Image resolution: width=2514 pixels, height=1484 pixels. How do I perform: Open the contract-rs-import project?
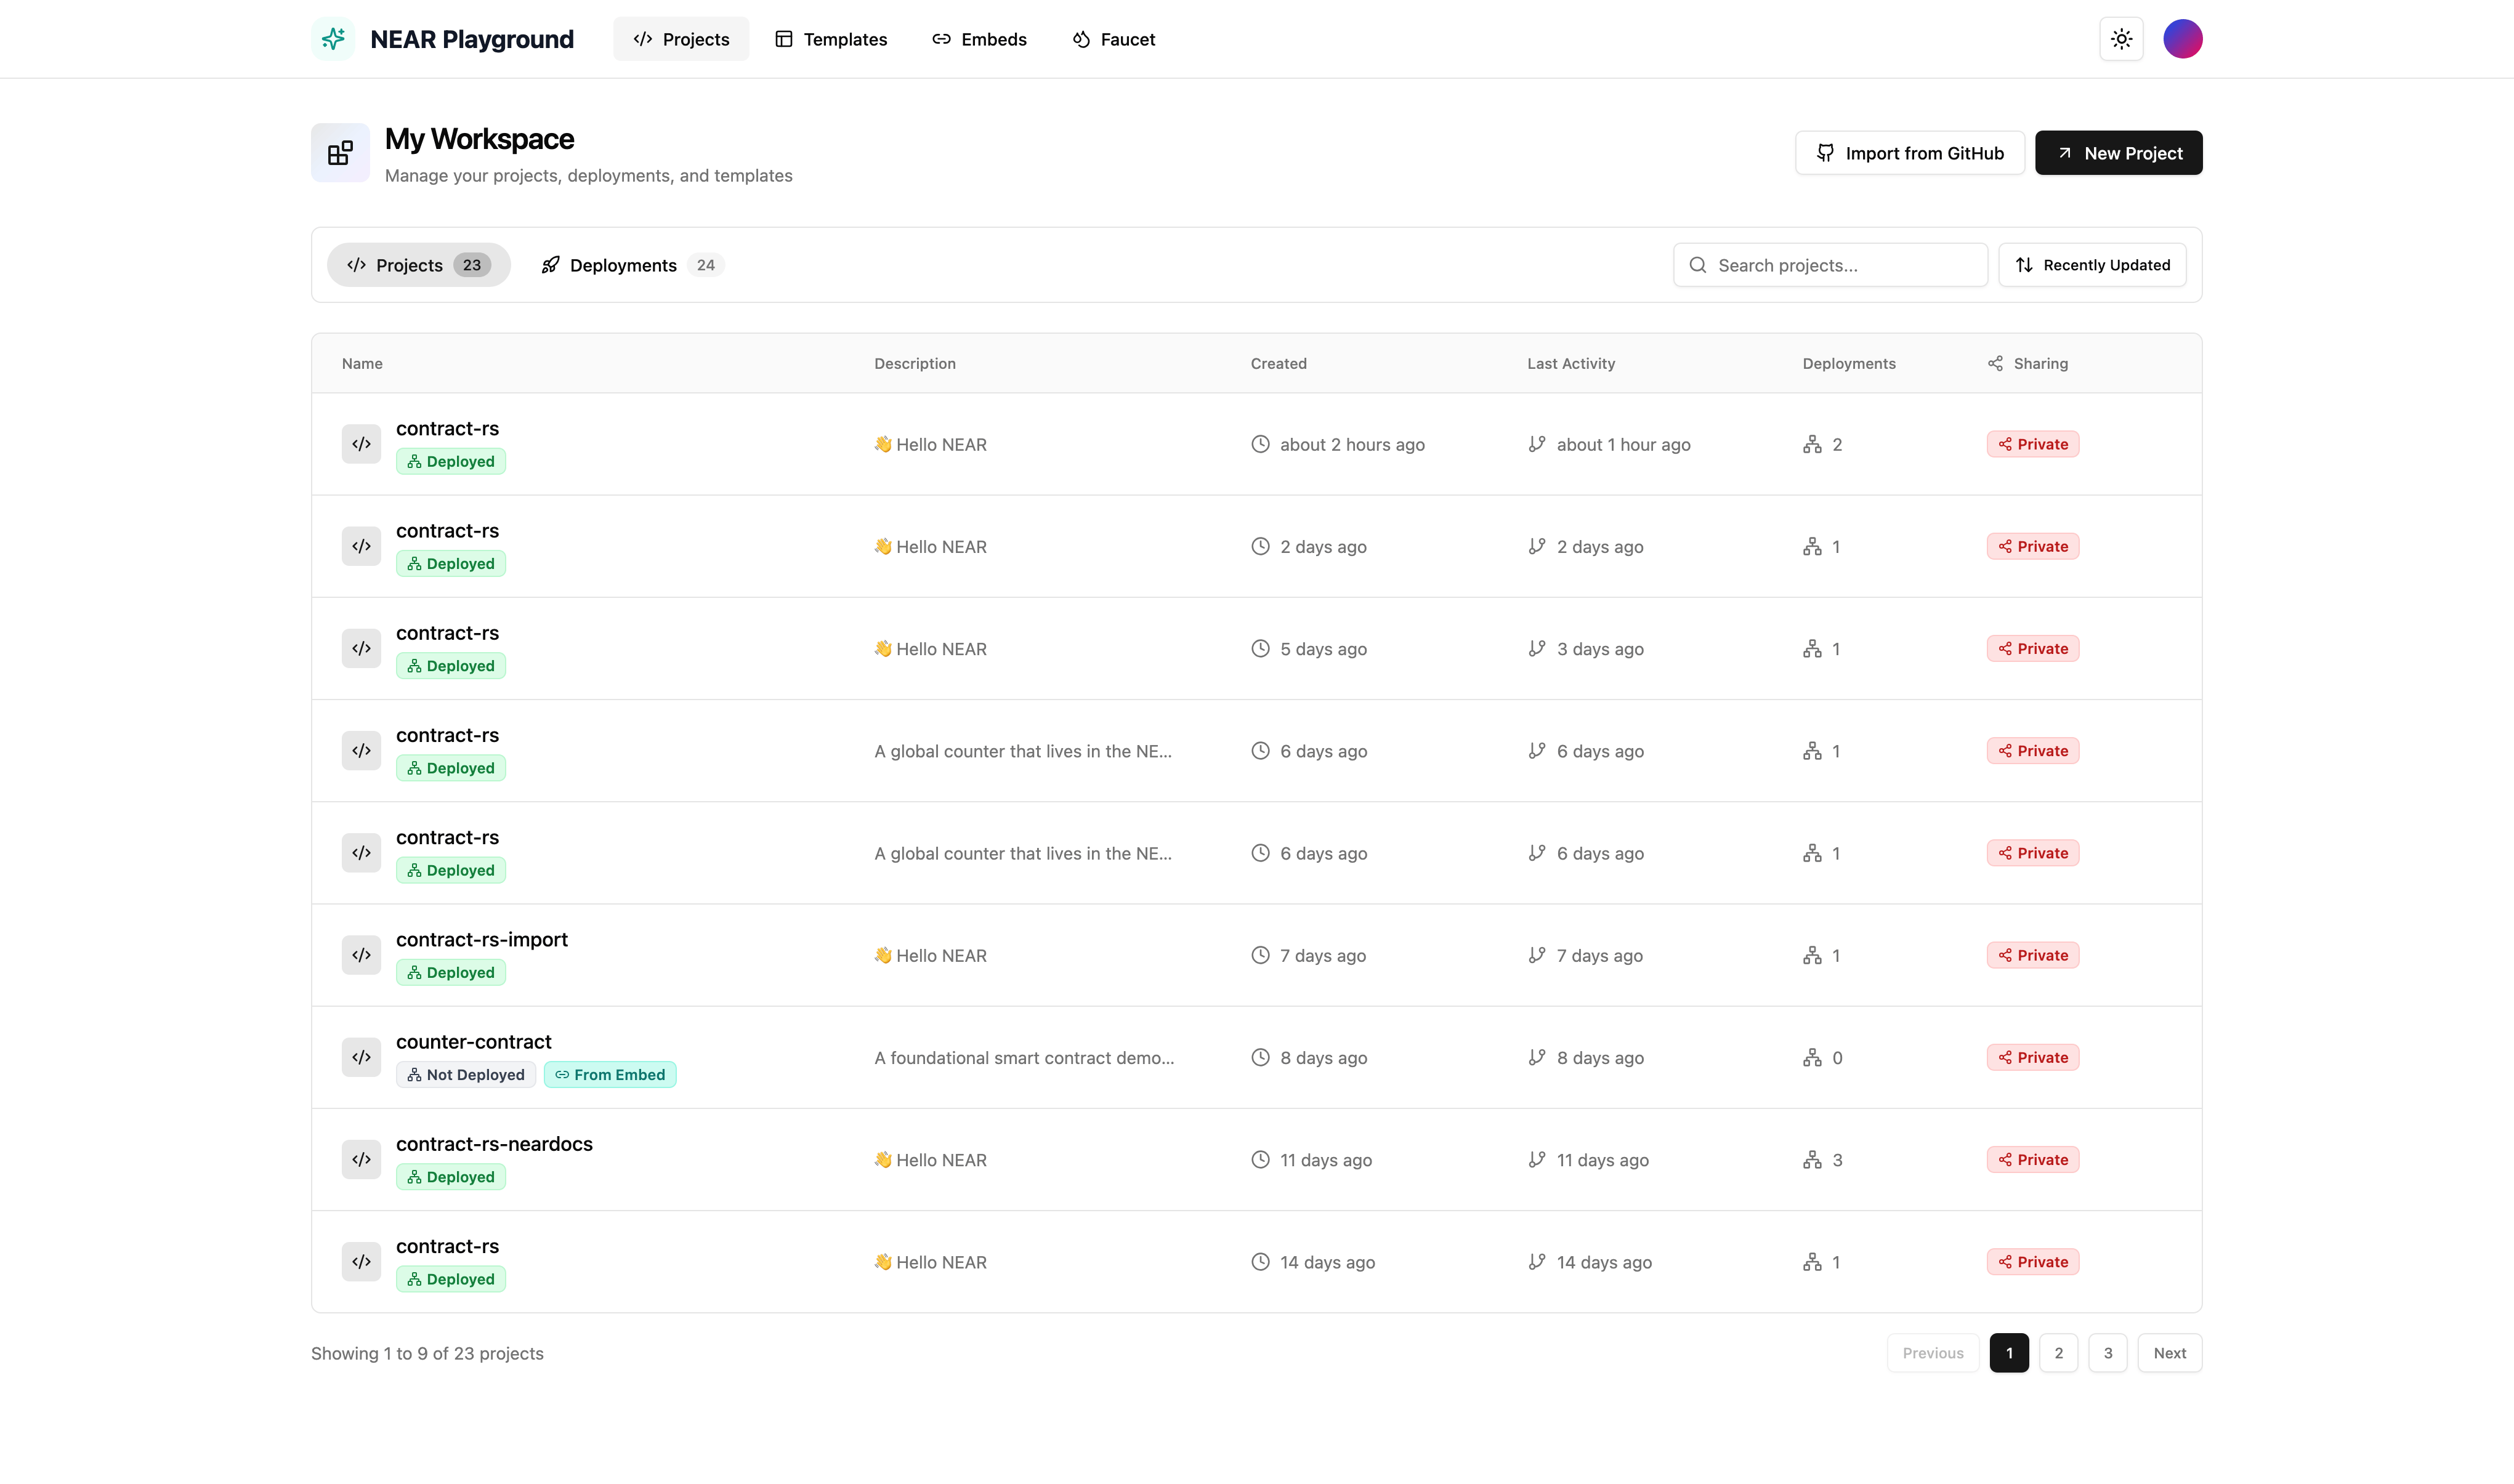pos(481,939)
